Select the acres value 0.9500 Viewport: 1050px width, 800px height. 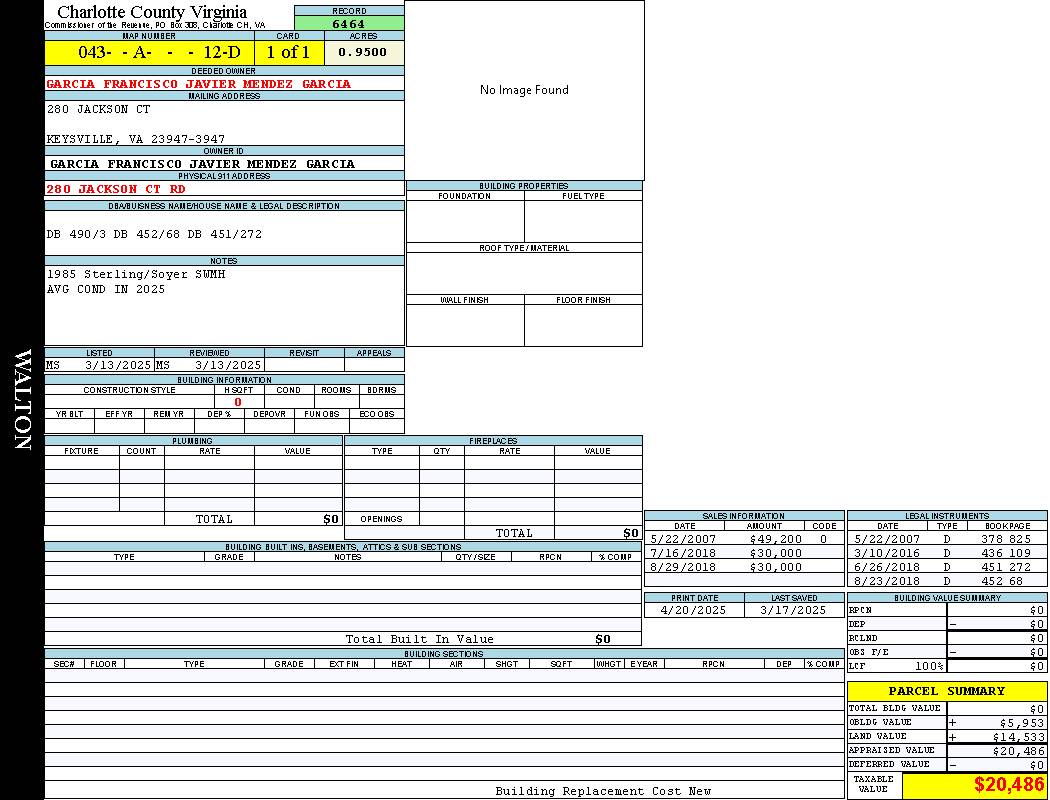[362, 52]
